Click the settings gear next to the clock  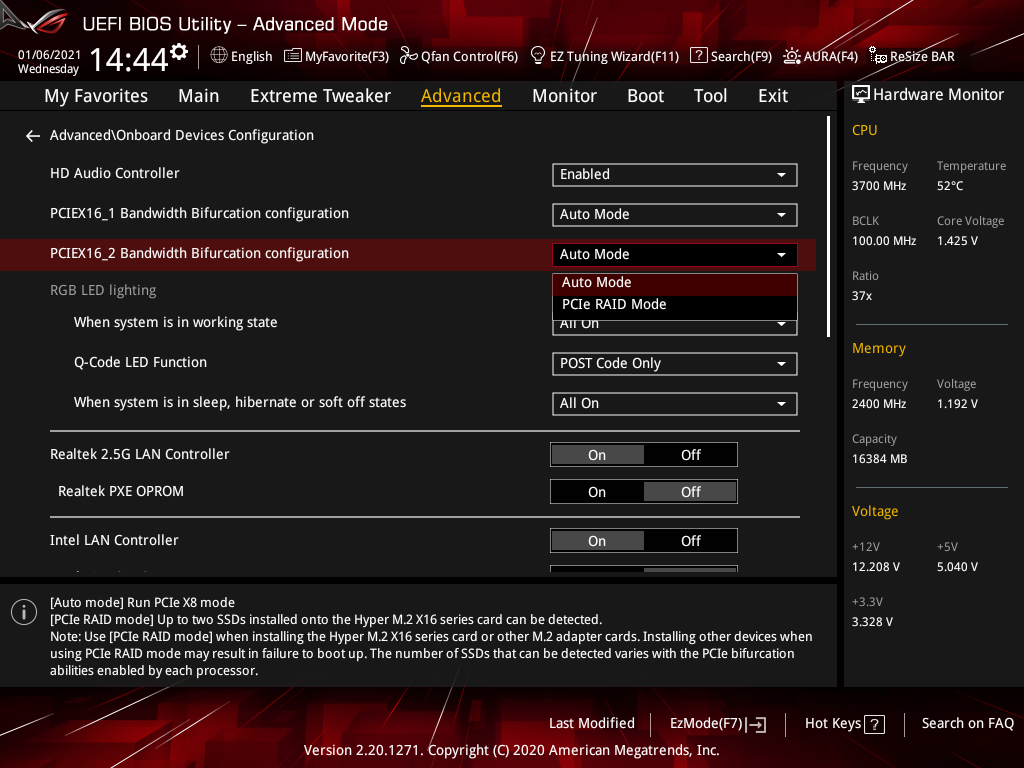(179, 51)
